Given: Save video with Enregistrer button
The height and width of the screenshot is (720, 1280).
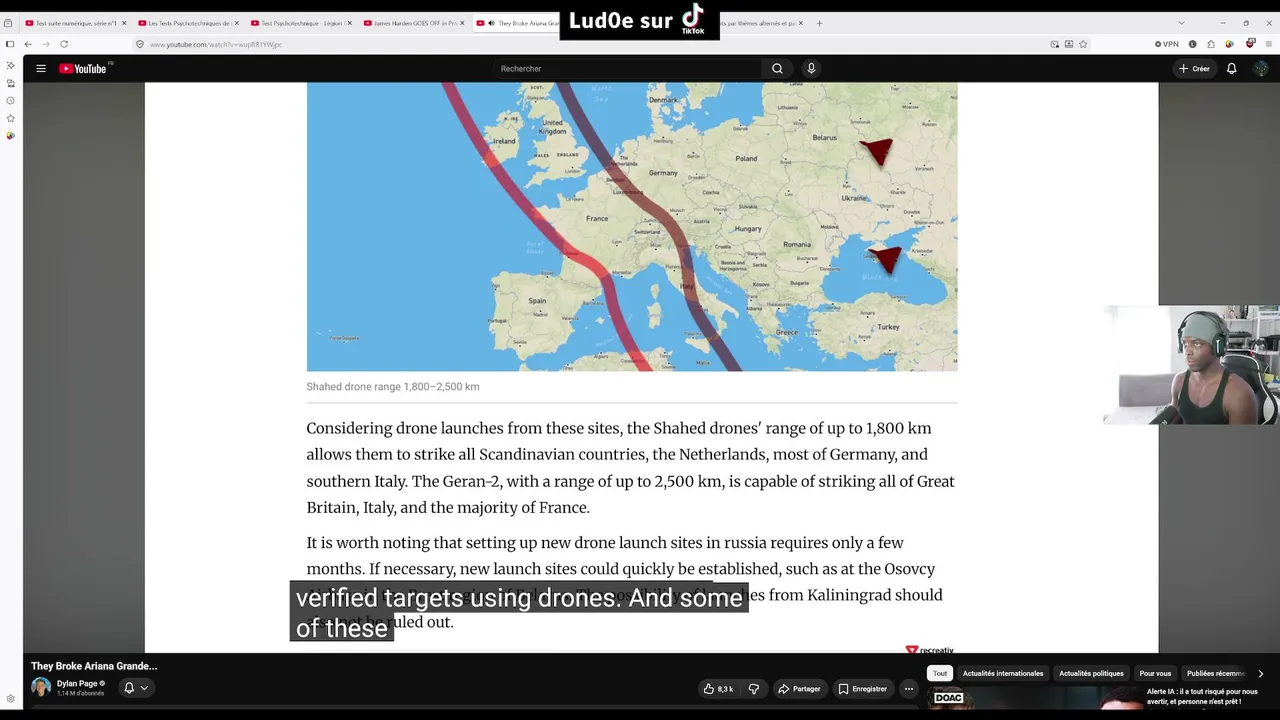Looking at the screenshot, I should (862, 688).
